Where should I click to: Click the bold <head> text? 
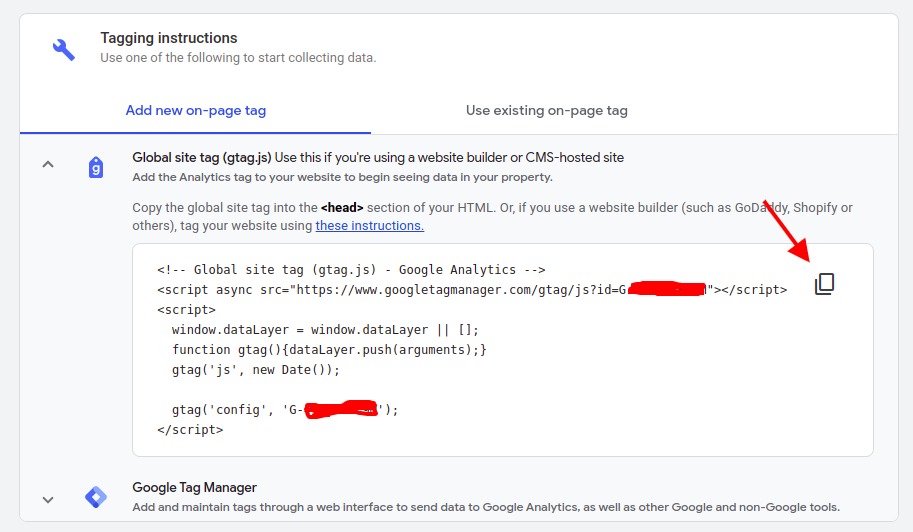pyautogui.click(x=342, y=207)
